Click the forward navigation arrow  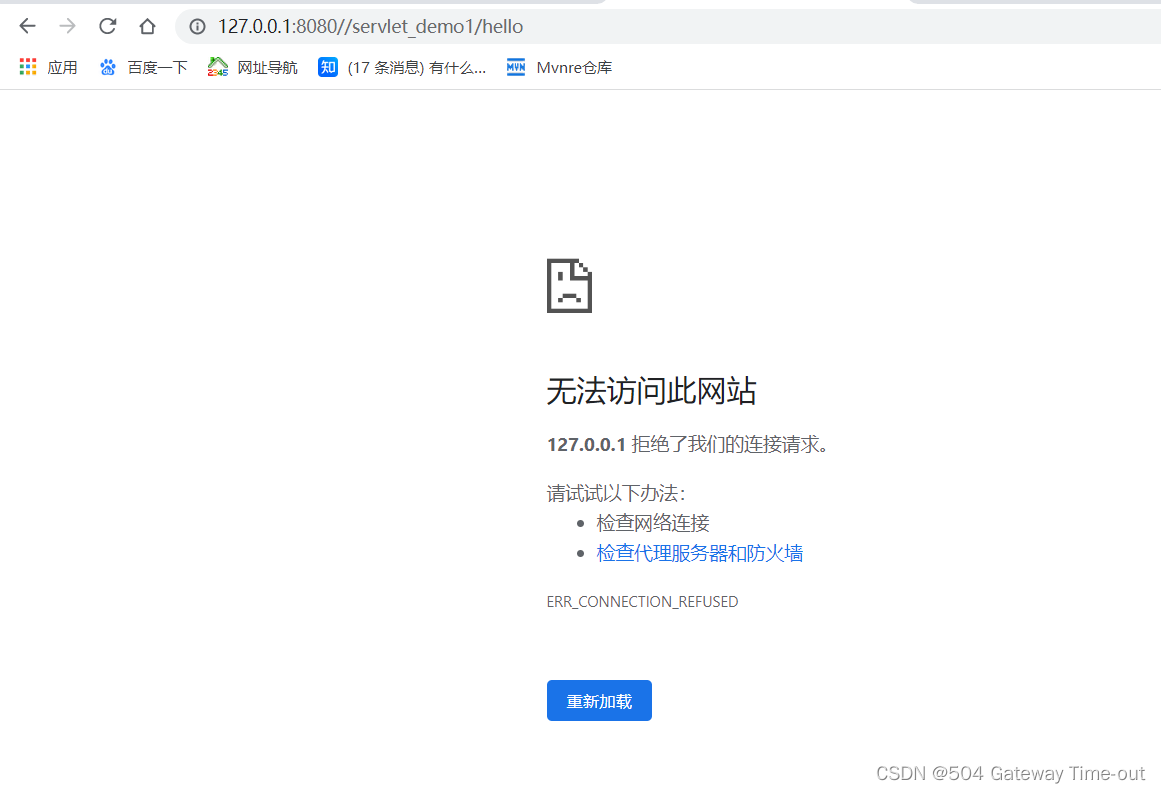click(67, 27)
